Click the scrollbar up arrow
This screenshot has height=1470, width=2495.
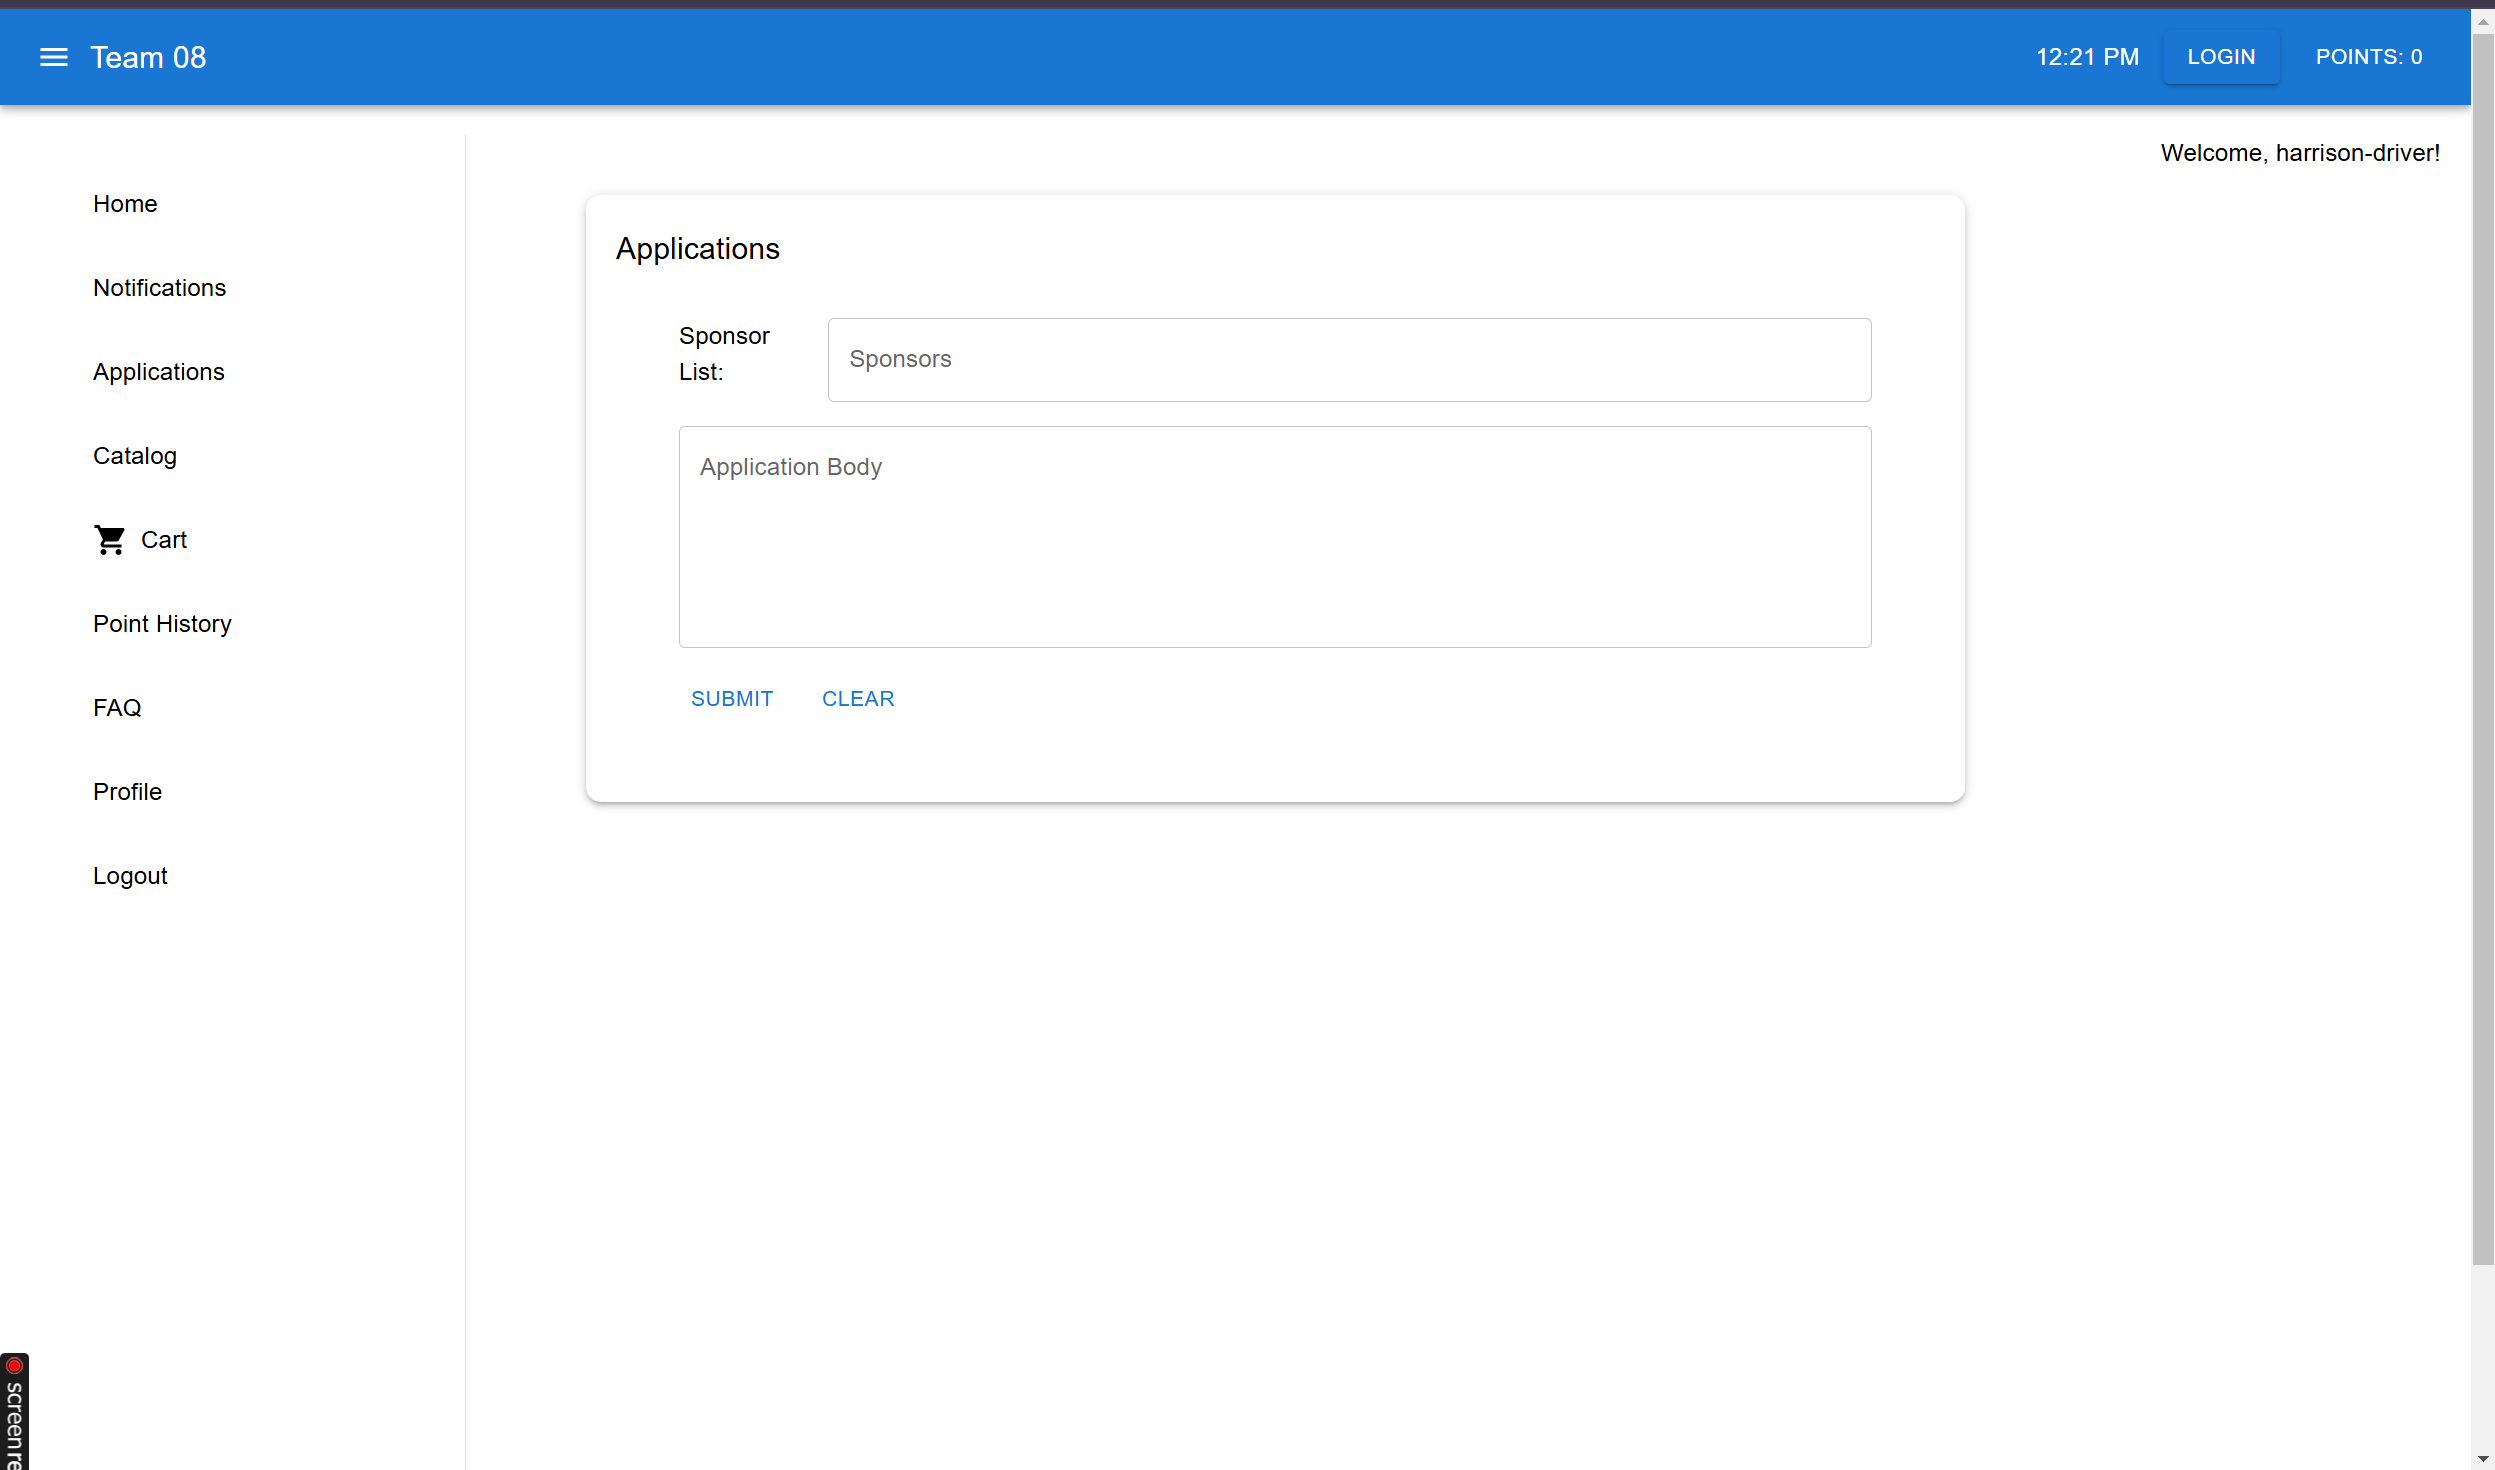[2482, 21]
